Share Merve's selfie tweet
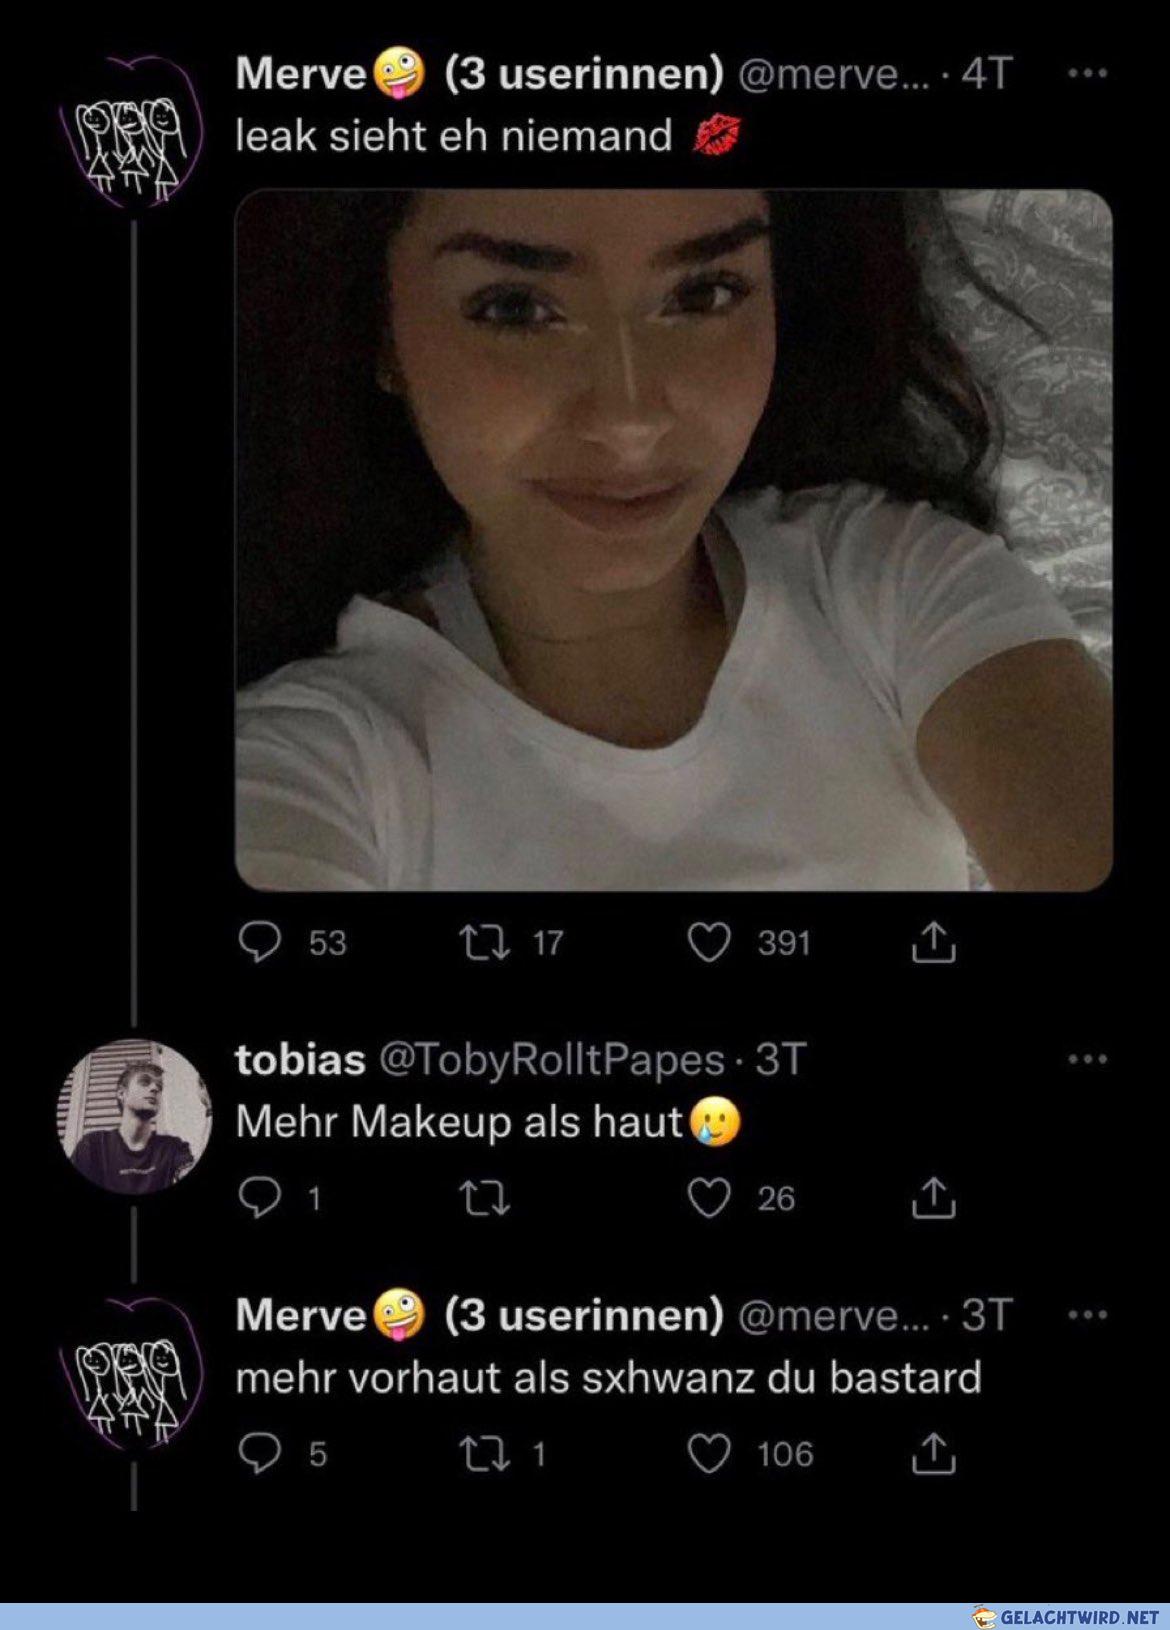 point(933,942)
